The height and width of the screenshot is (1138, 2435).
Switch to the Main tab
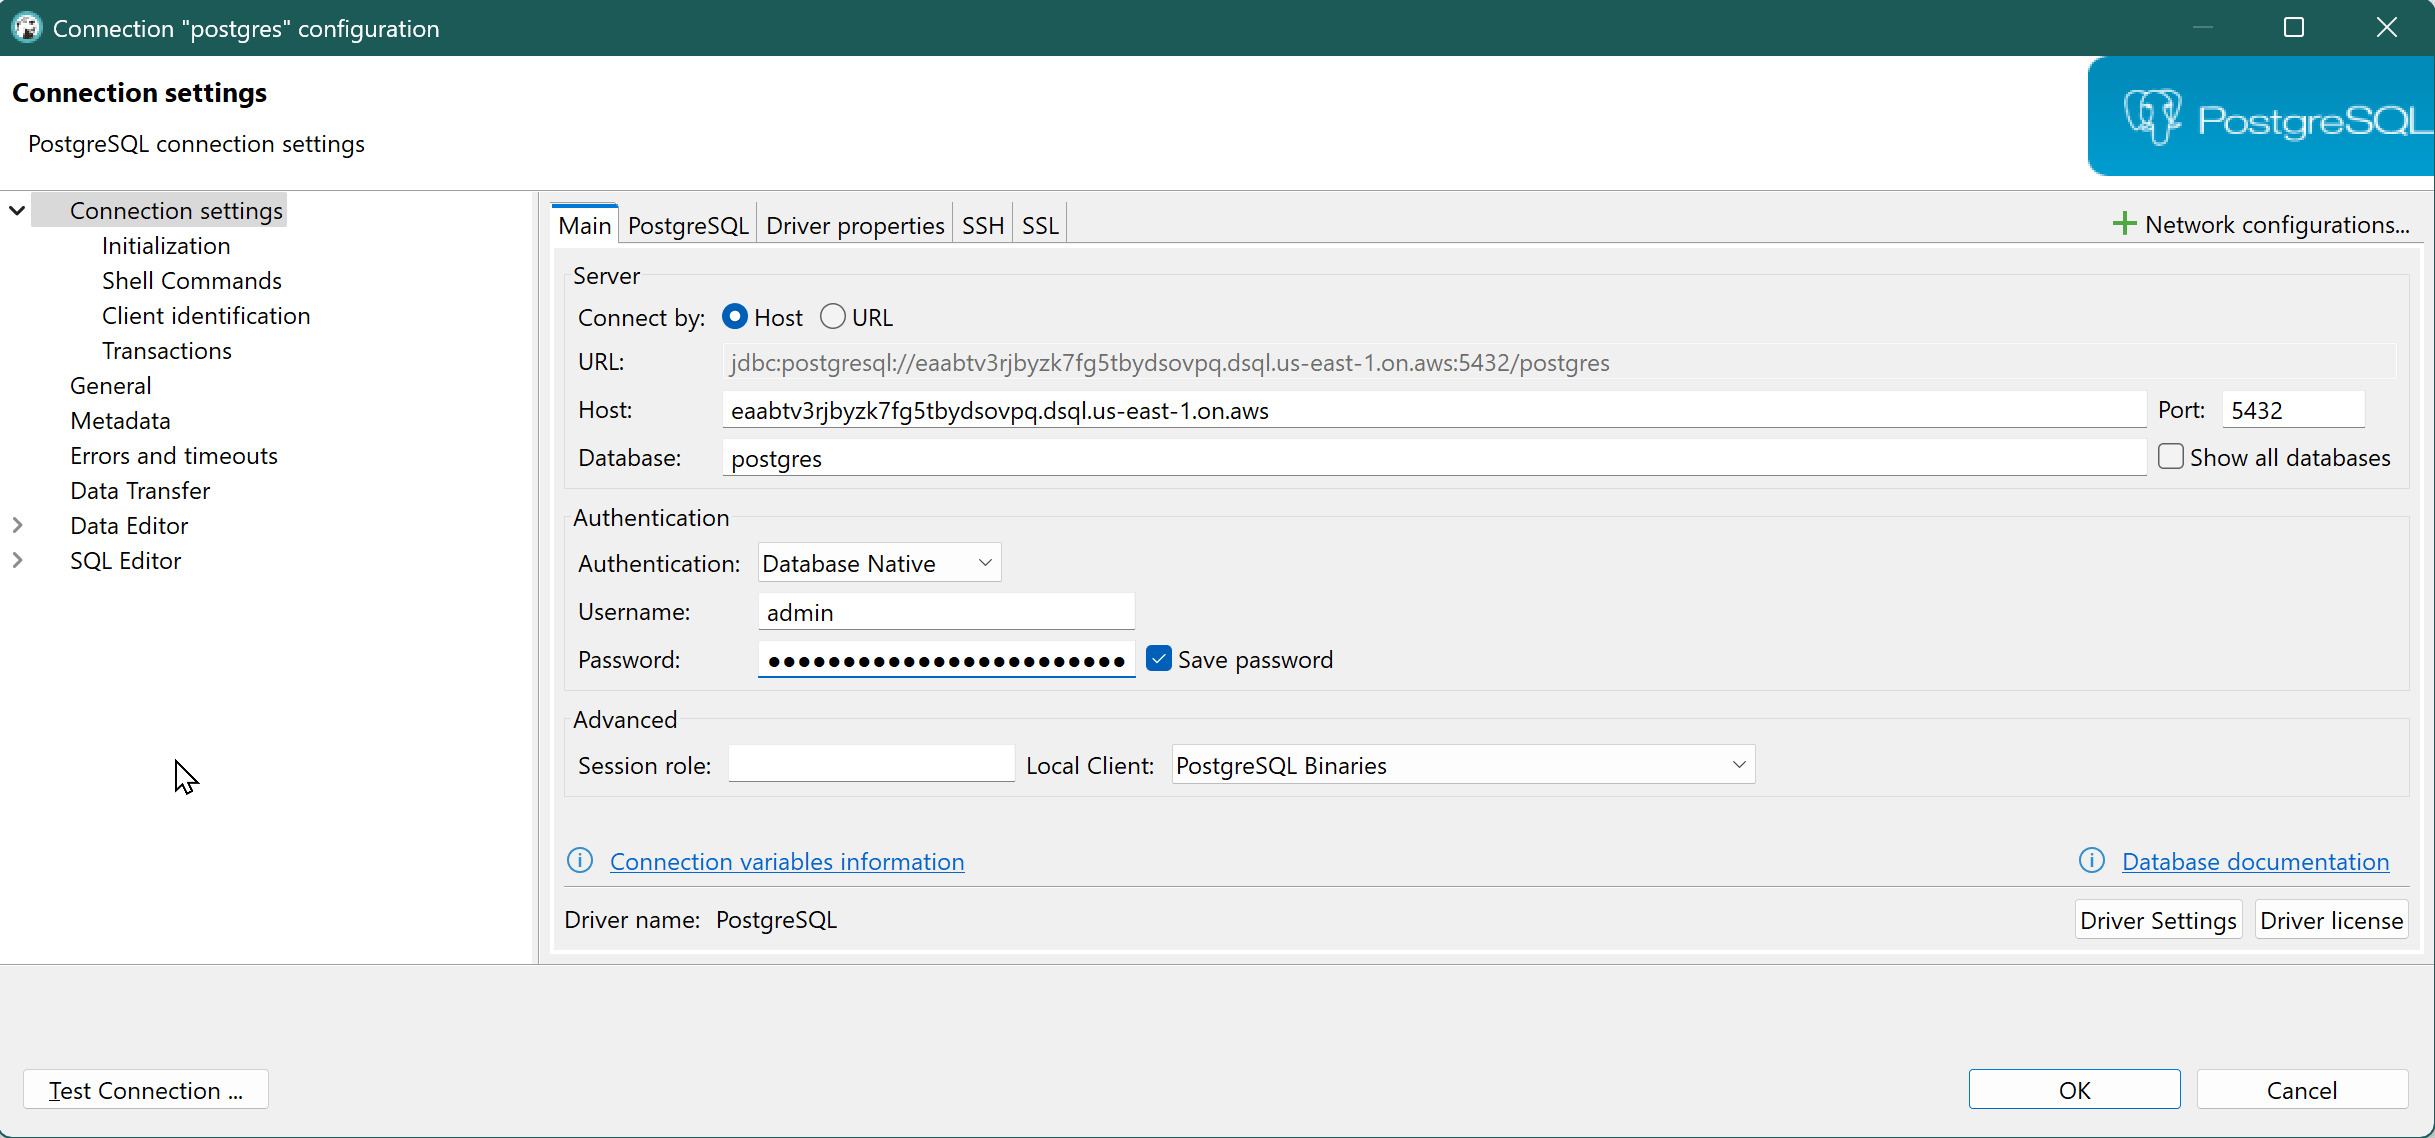click(x=585, y=225)
